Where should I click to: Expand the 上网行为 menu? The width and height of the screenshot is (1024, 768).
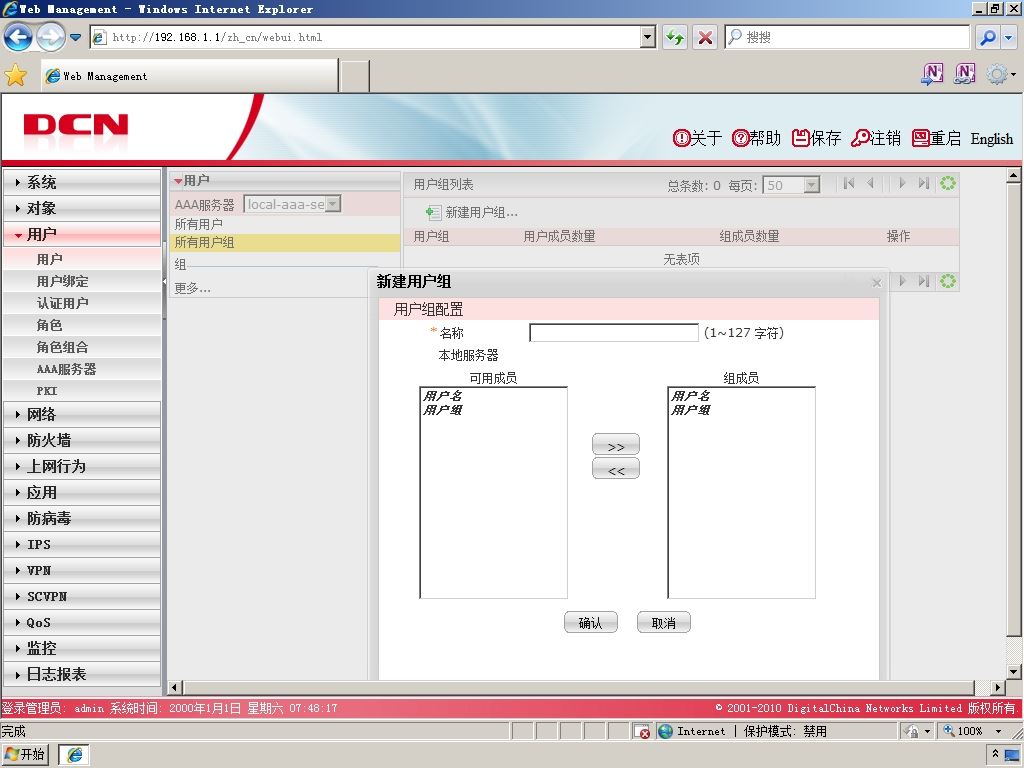click(x=82, y=466)
